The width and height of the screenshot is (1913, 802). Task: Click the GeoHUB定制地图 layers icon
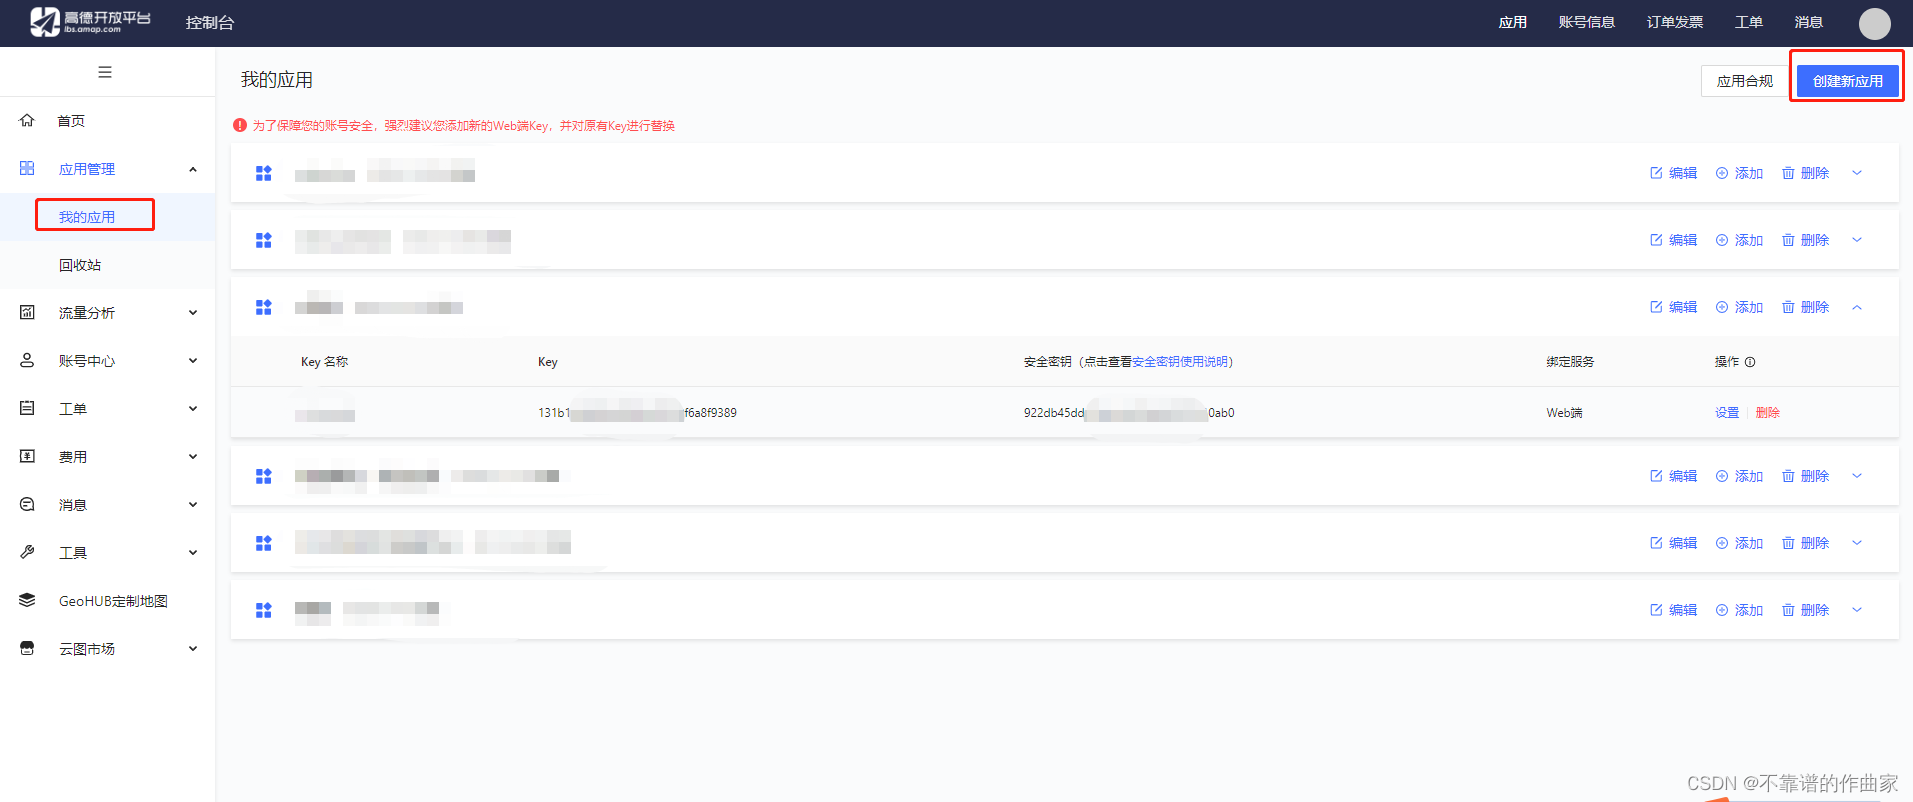point(27,600)
